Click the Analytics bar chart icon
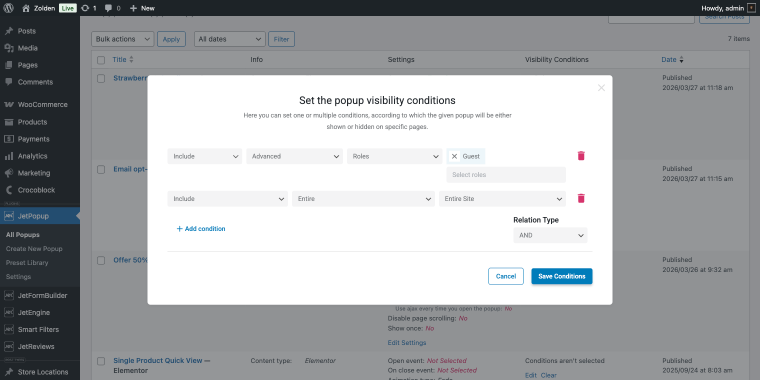This screenshot has height=380, width=760. click(x=9, y=156)
